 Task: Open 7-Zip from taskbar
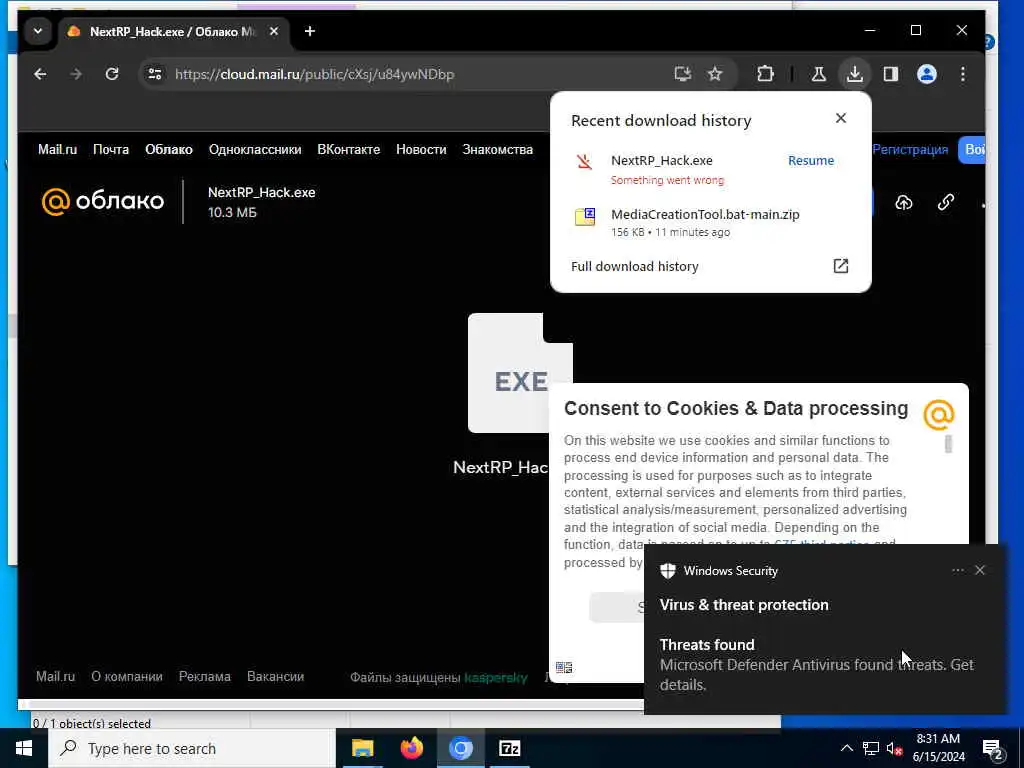tap(509, 748)
